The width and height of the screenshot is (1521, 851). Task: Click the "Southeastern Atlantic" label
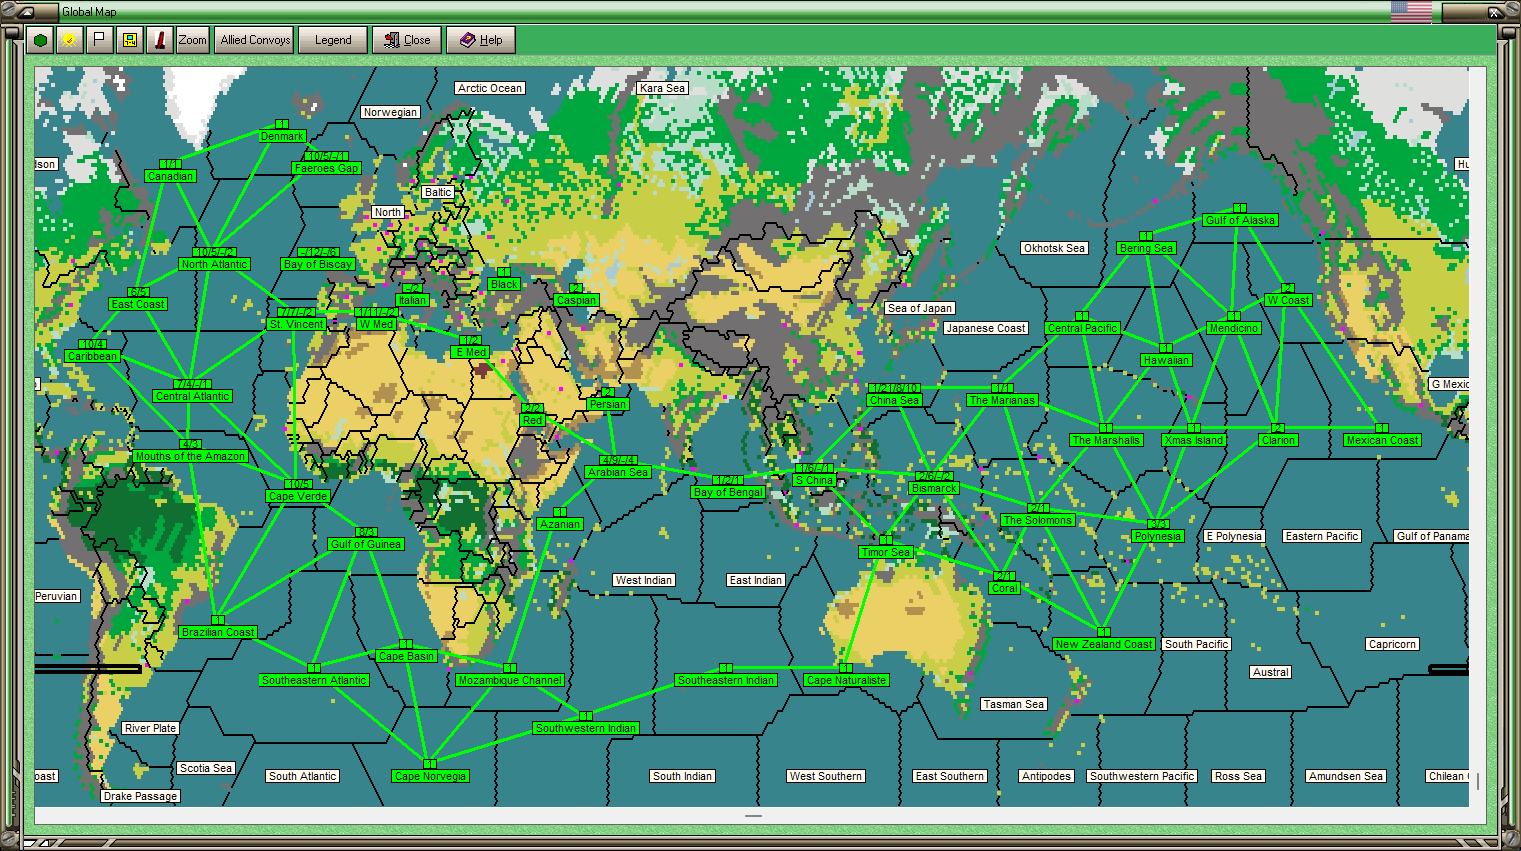tap(314, 680)
